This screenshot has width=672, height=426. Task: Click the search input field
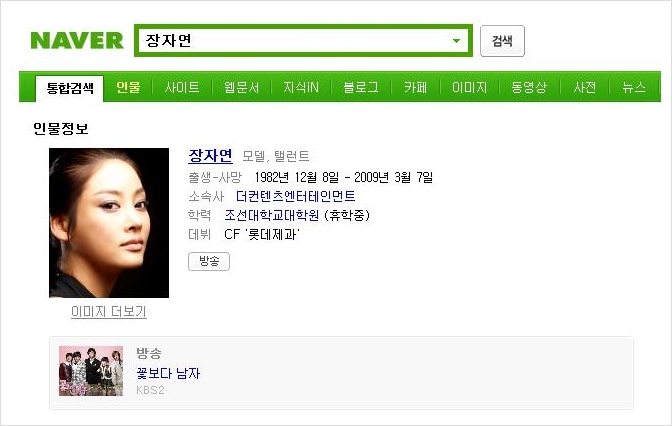click(303, 41)
